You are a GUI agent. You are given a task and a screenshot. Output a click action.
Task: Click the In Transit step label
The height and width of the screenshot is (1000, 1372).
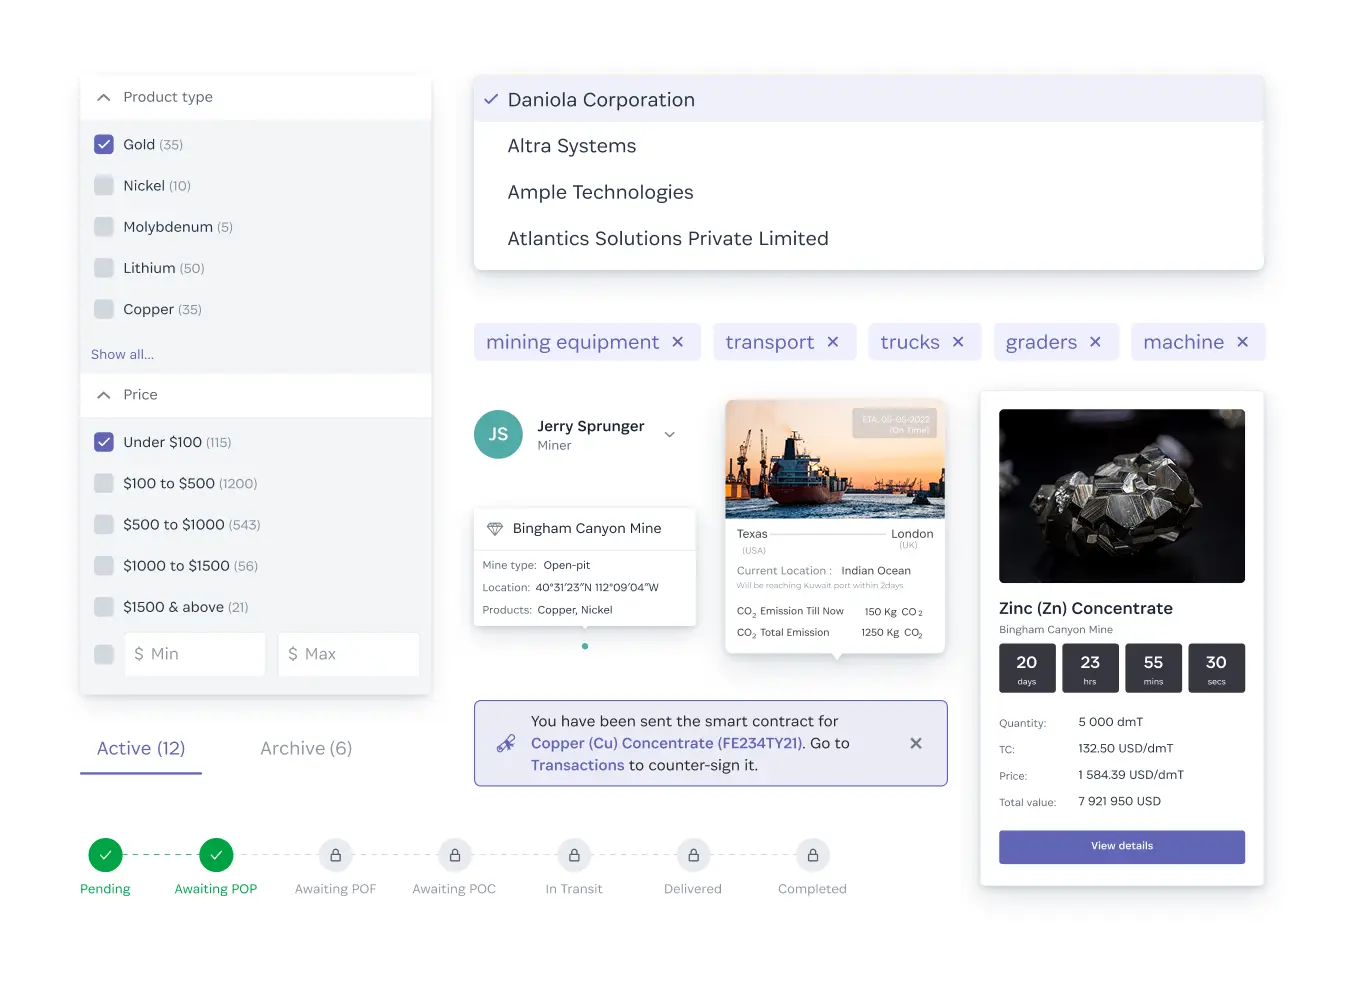point(574,889)
